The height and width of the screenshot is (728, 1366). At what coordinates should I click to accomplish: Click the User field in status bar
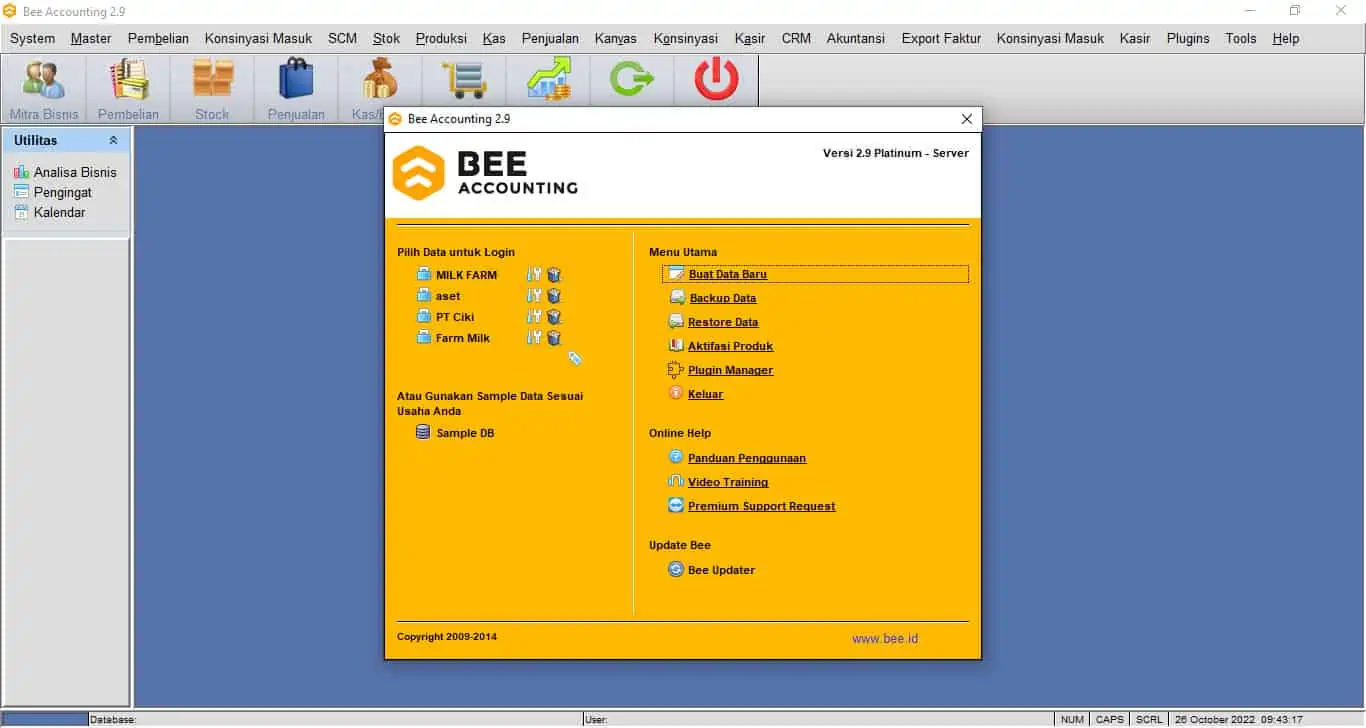[819, 719]
